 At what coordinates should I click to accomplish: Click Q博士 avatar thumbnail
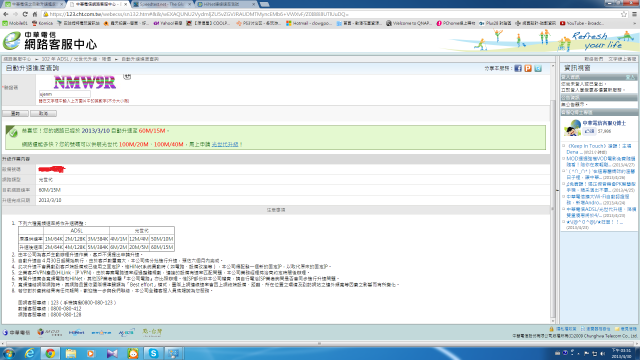point(572,128)
